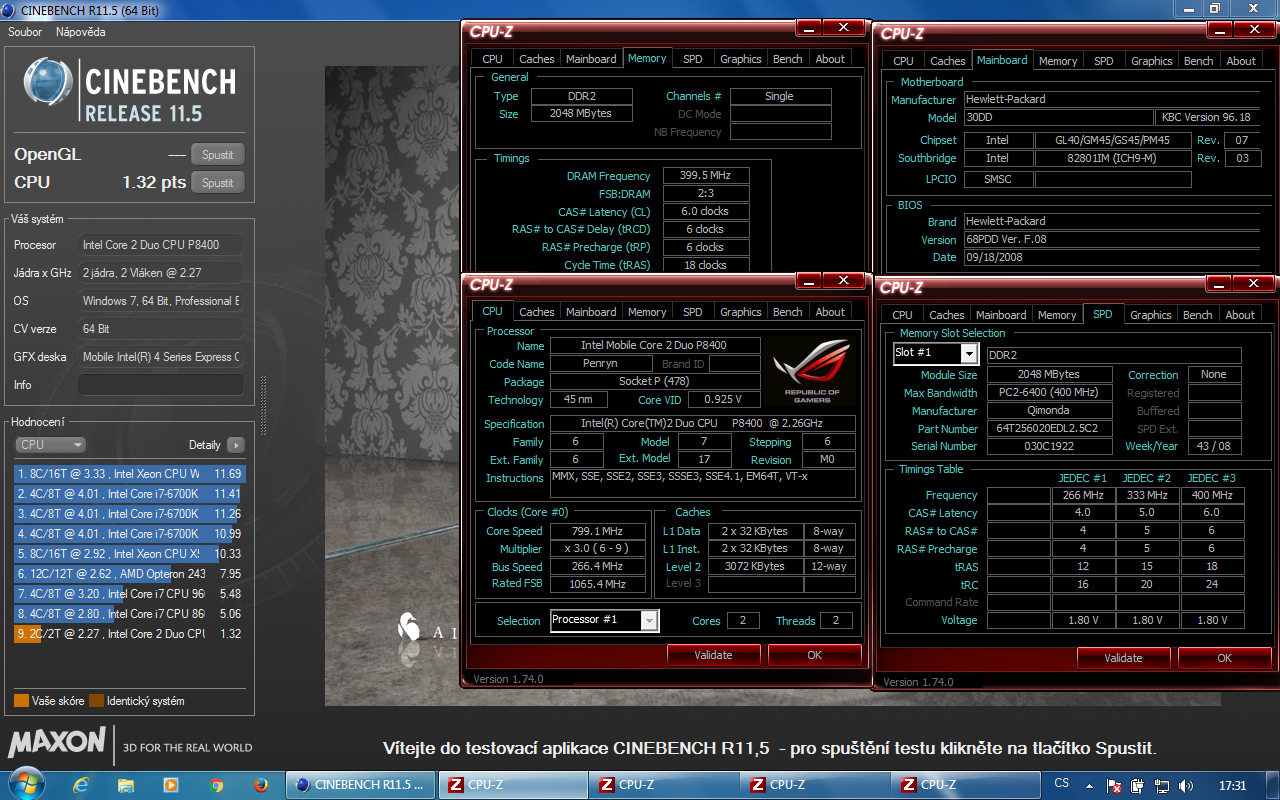Click the Specification Core(TM)2 Duo P8400 field
The height and width of the screenshot is (800, 1280).
tap(702, 424)
